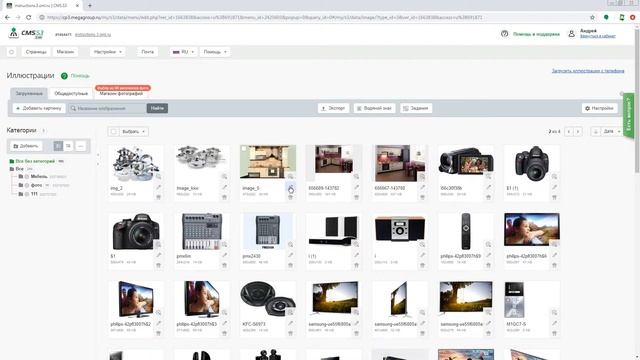Click edit pencil for pmx2430 mixer

pyautogui.click(x=290, y=255)
